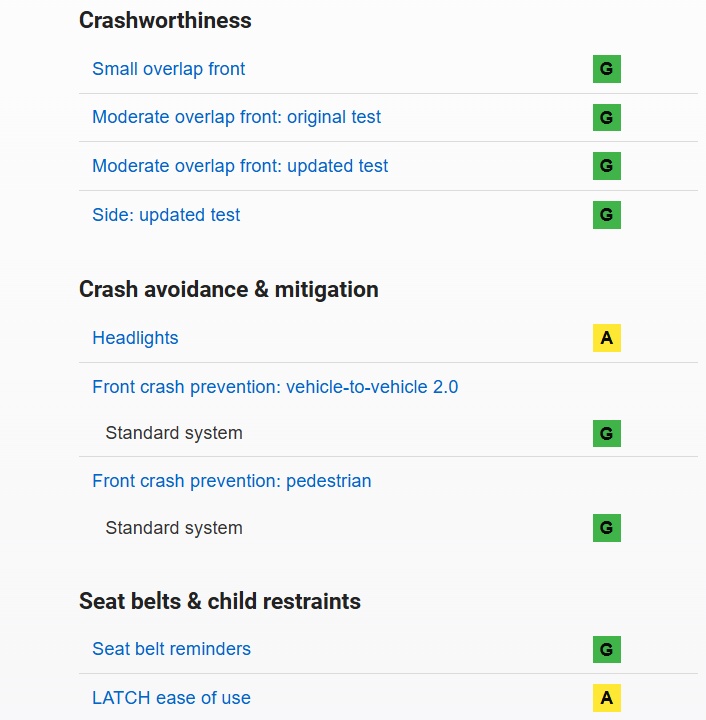The image size is (706, 720).
Task: Click the G badge under vehicle-to-vehicle Standard system
Action: pos(606,433)
